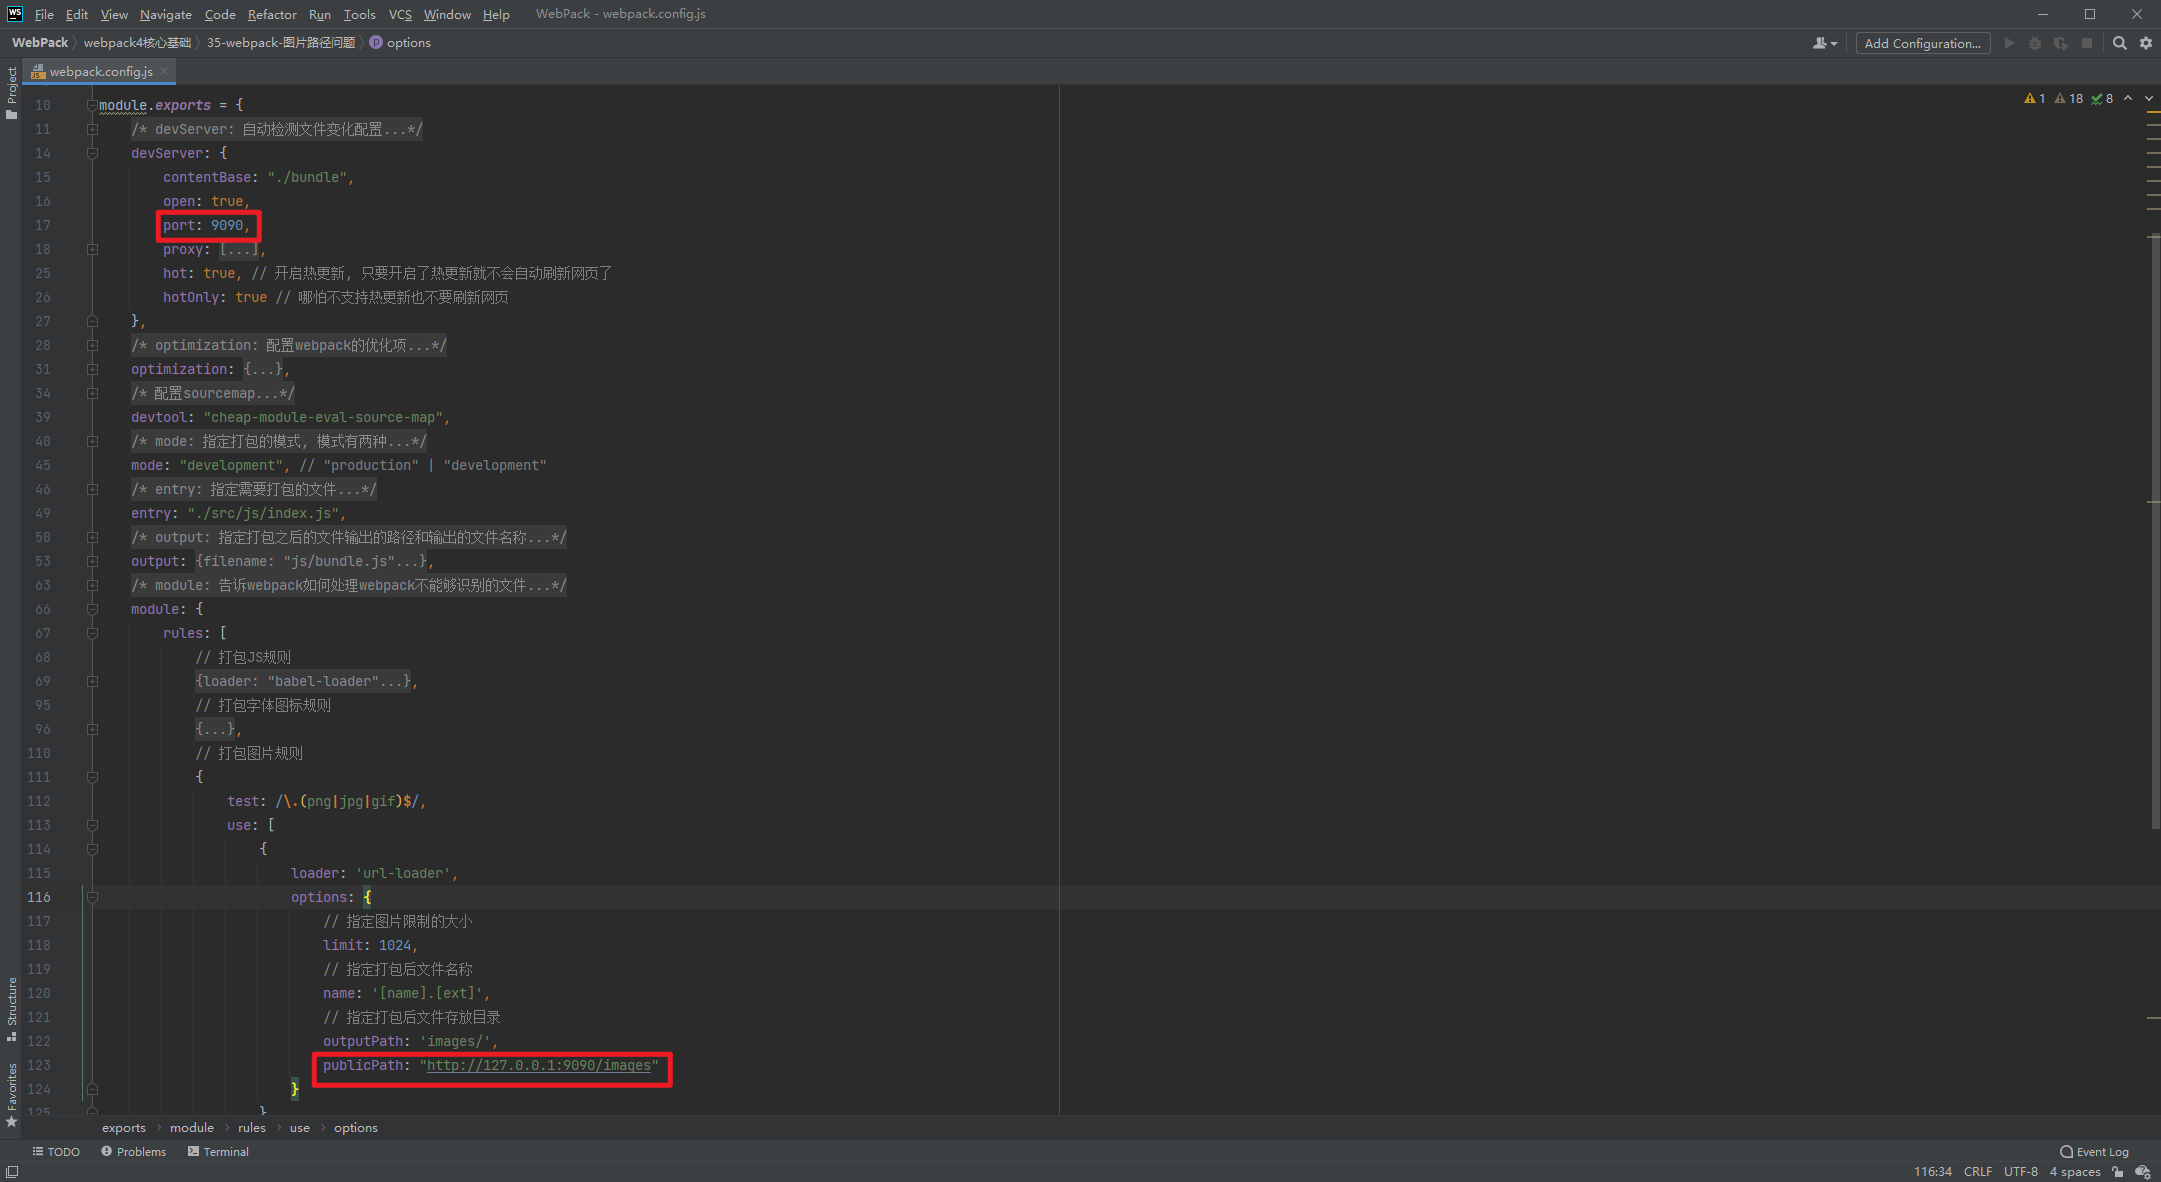The width and height of the screenshot is (2161, 1182).
Task: Change indent setting 4 spaces
Action: 2075,1172
